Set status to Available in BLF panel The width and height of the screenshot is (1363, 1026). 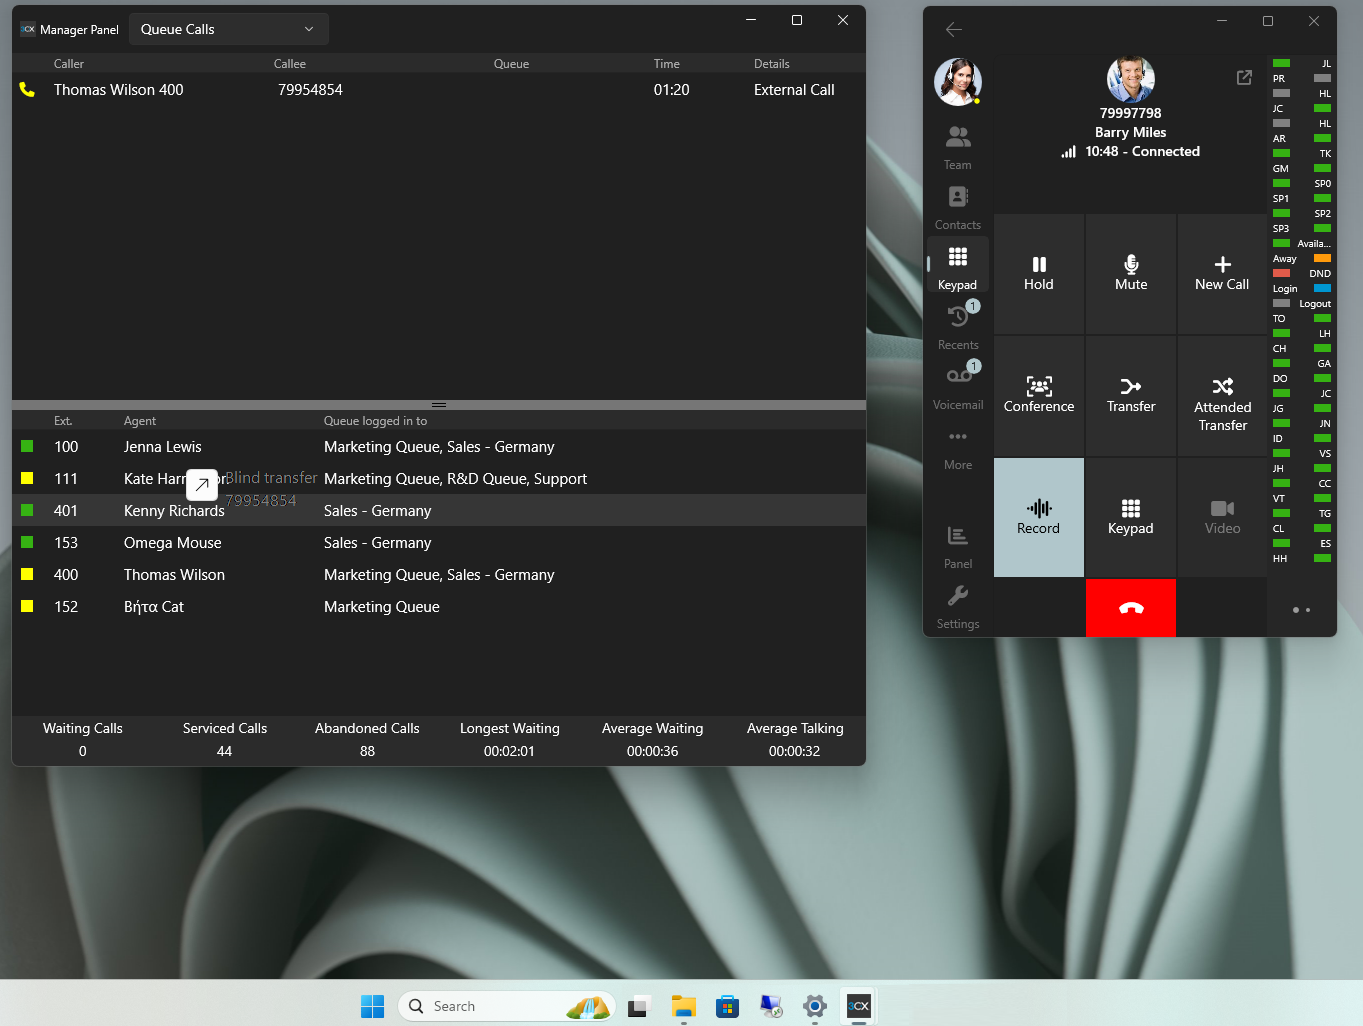point(1302,243)
